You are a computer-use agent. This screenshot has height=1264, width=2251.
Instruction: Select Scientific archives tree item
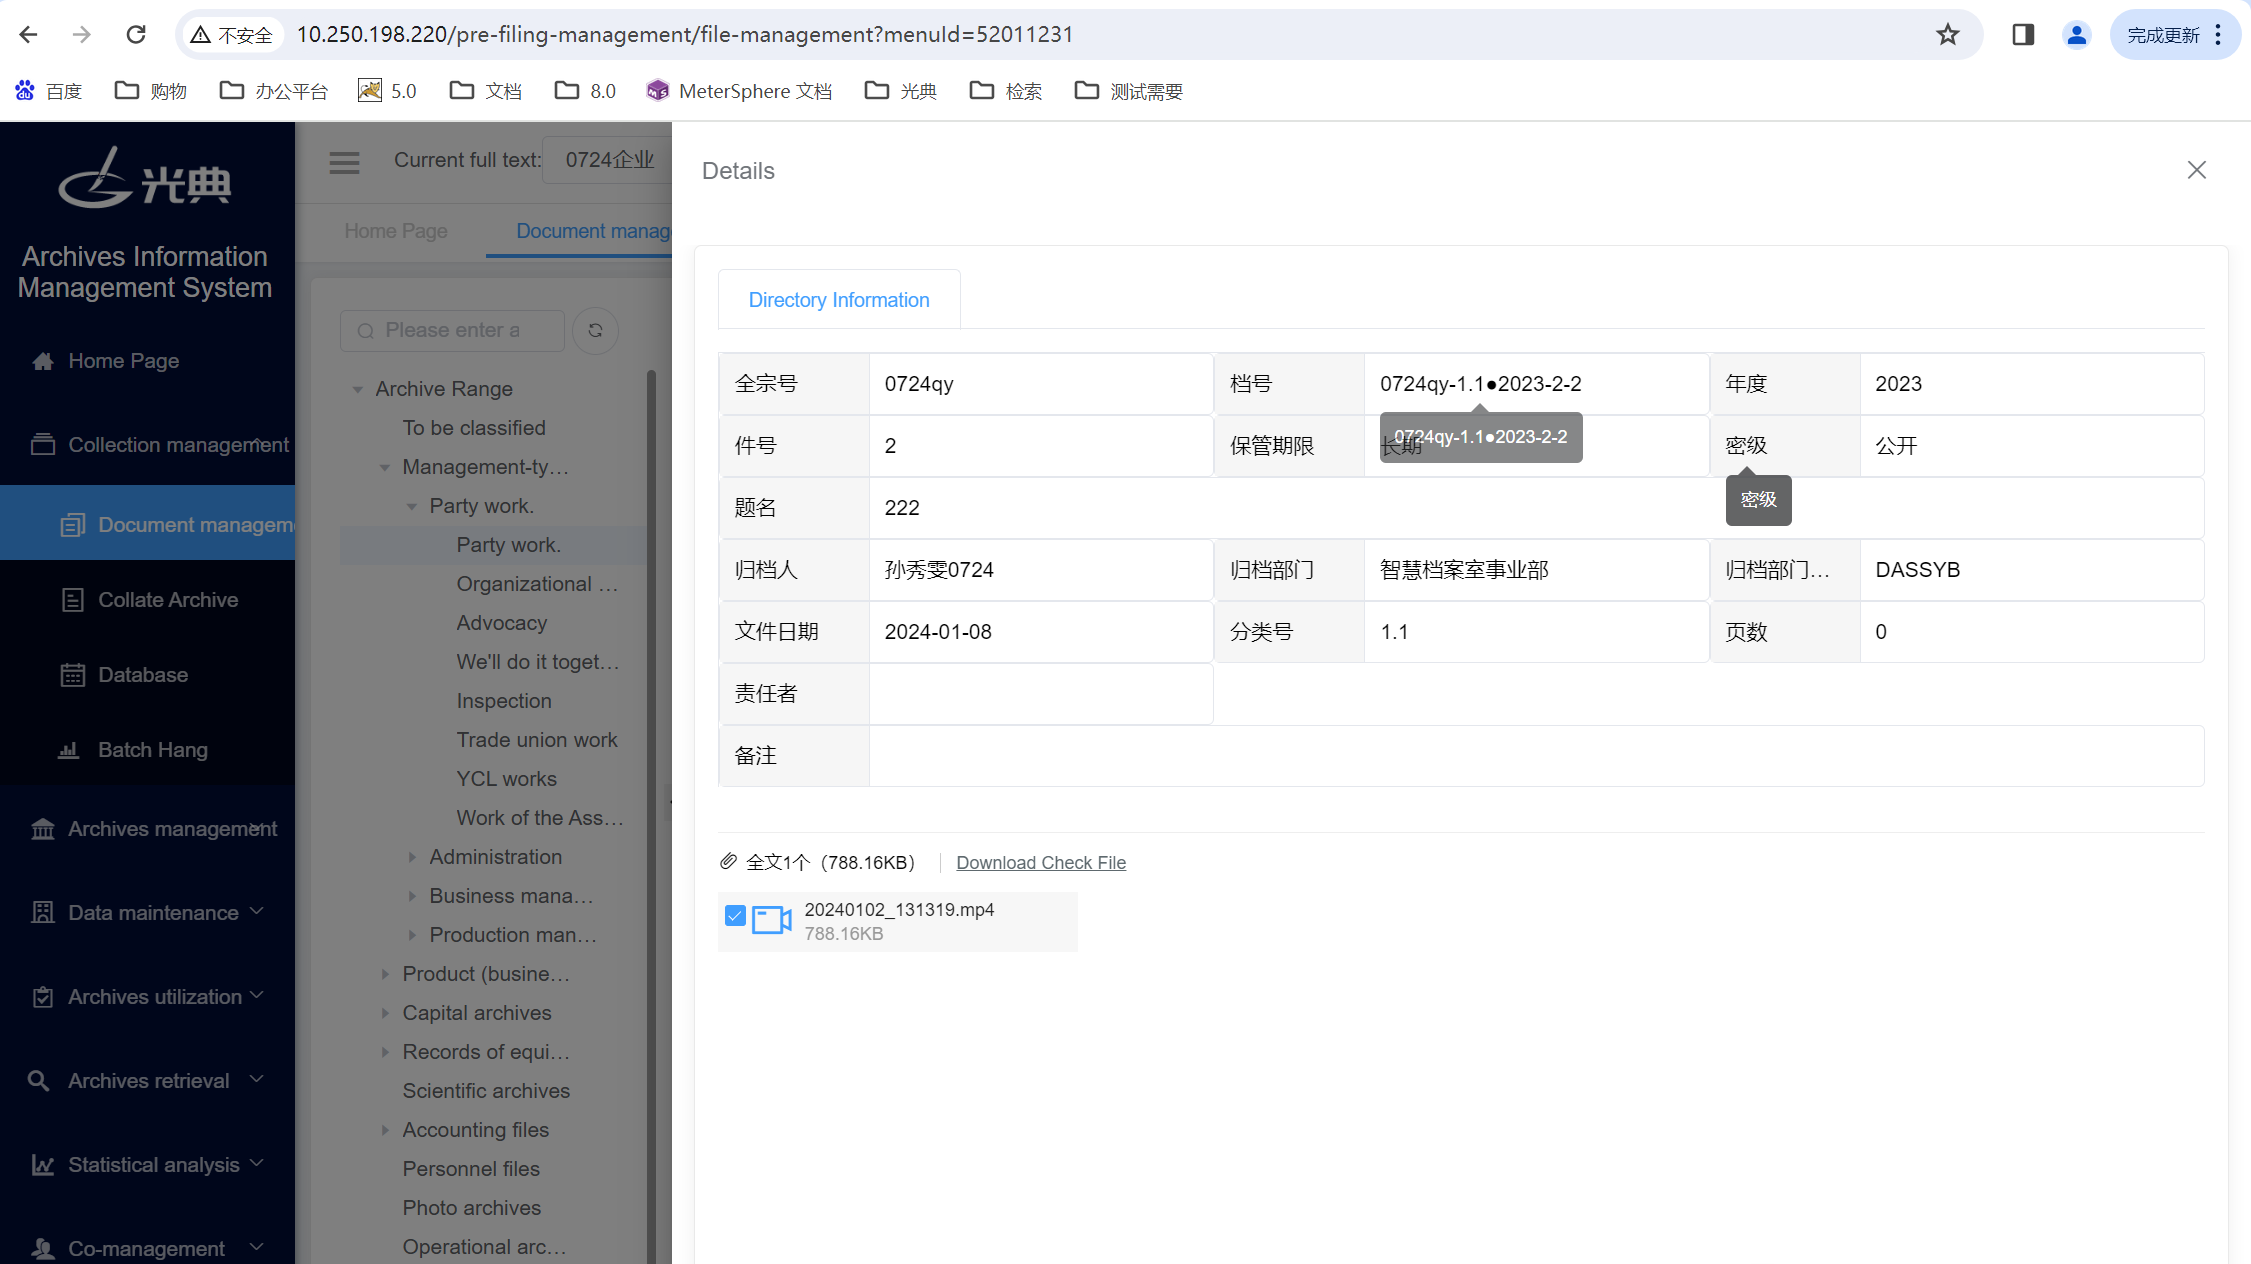486,1091
